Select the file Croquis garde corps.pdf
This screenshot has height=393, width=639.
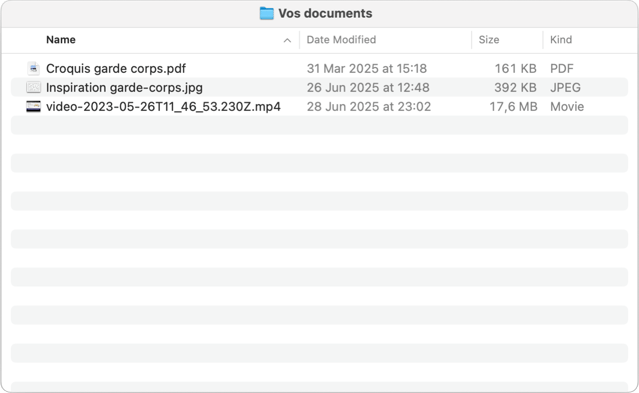point(116,68)
